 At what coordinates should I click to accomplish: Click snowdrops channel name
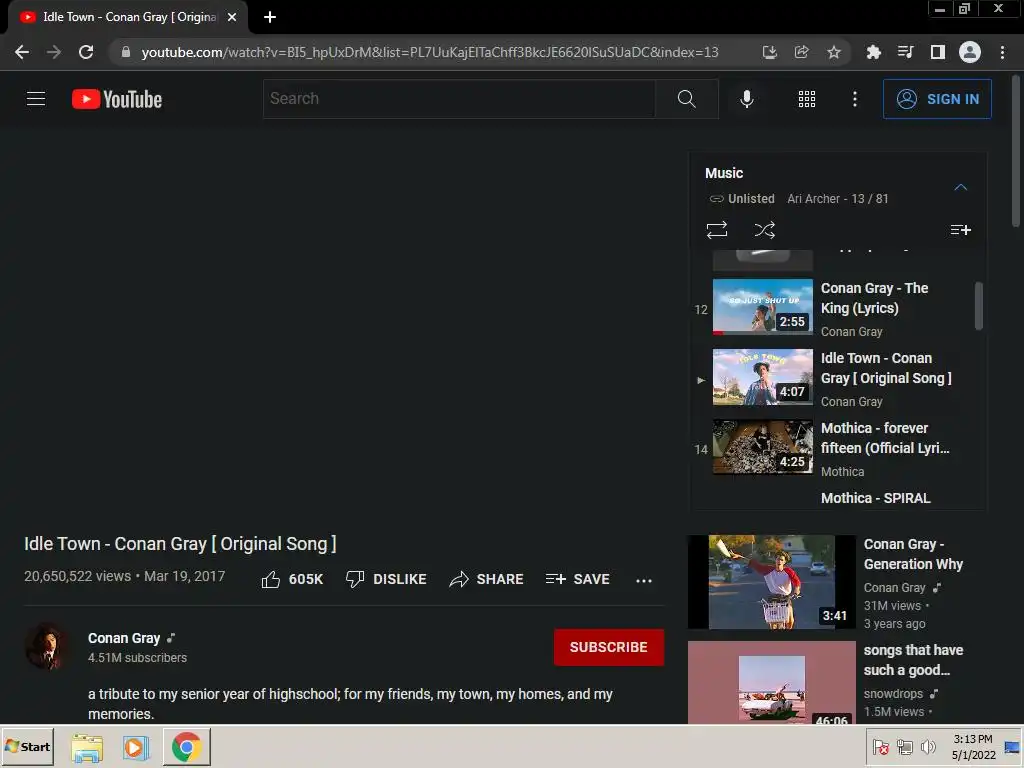893,694
